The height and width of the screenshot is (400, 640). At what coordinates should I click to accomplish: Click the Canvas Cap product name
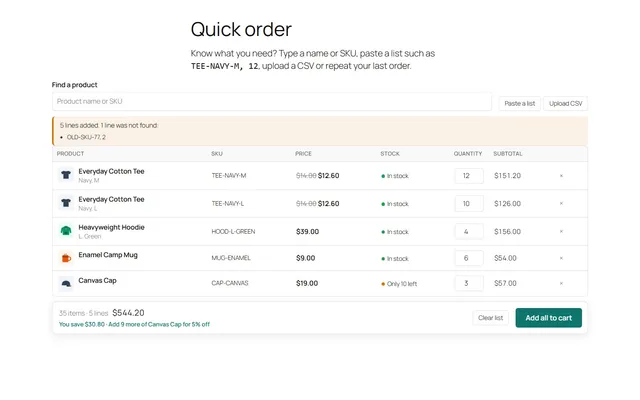point(97,280)
